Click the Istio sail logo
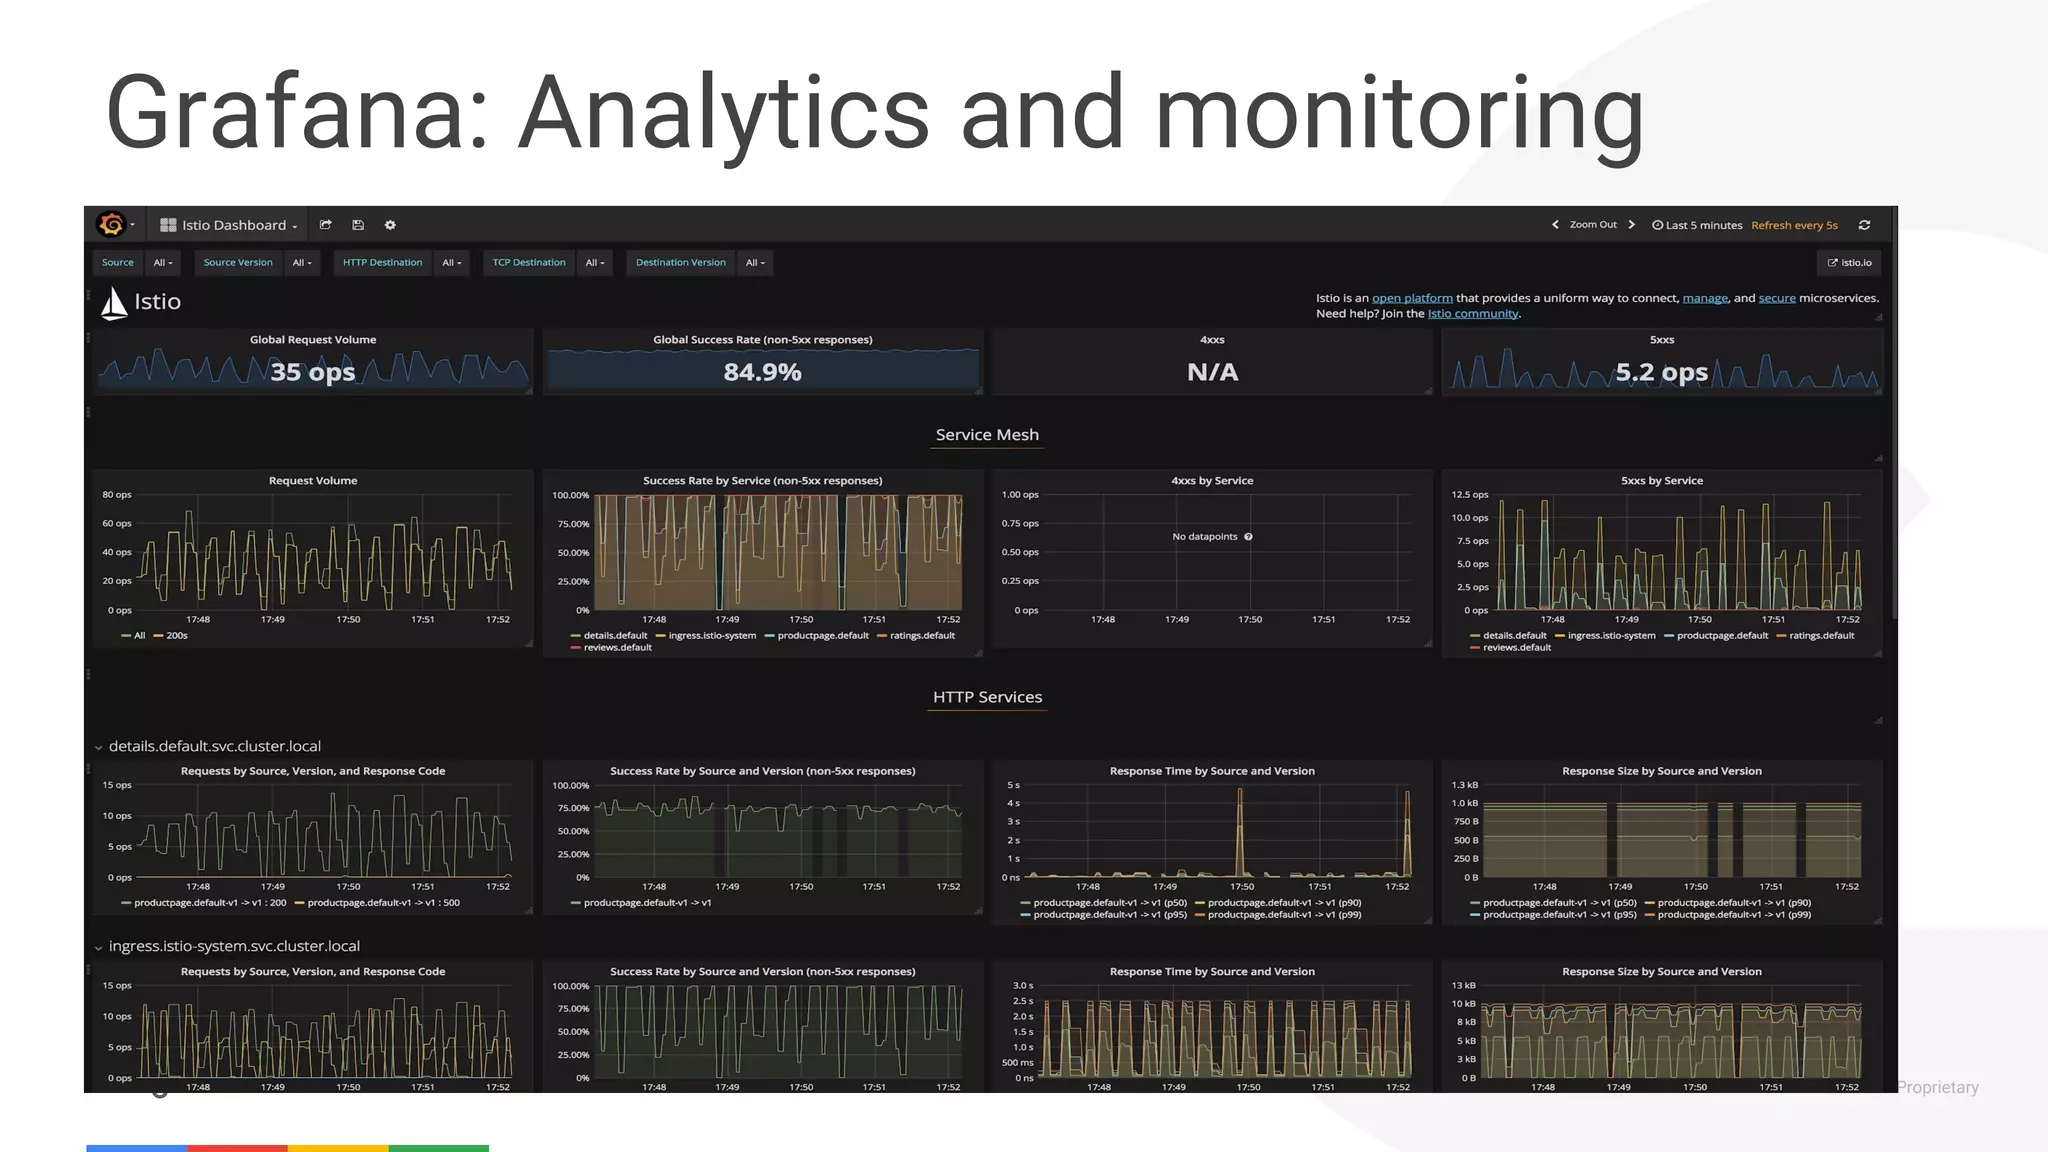2048x1152 pixels. tap(114, 303)
